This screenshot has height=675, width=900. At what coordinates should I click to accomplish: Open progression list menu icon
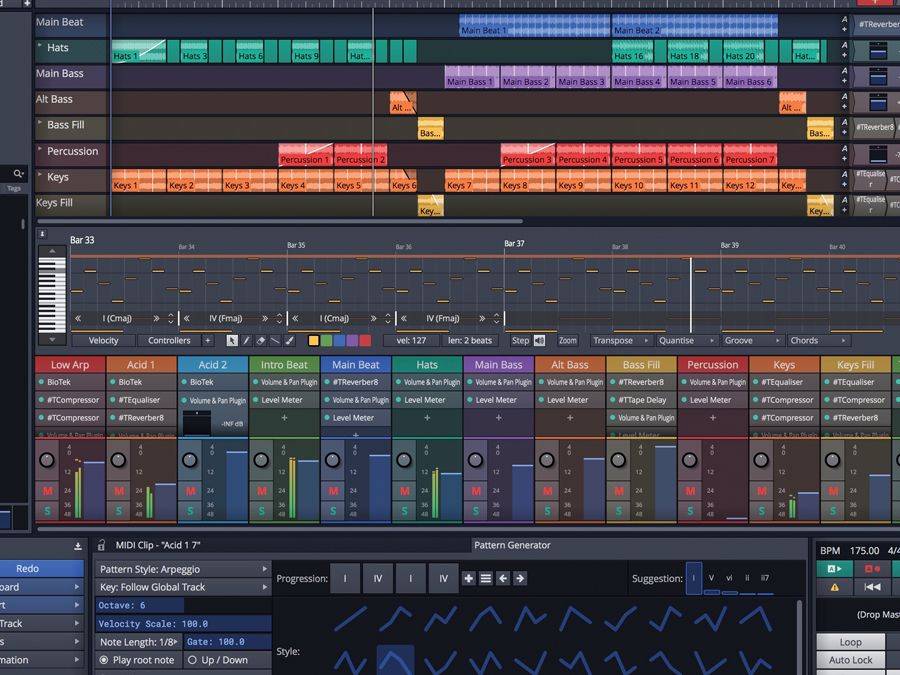486,579
